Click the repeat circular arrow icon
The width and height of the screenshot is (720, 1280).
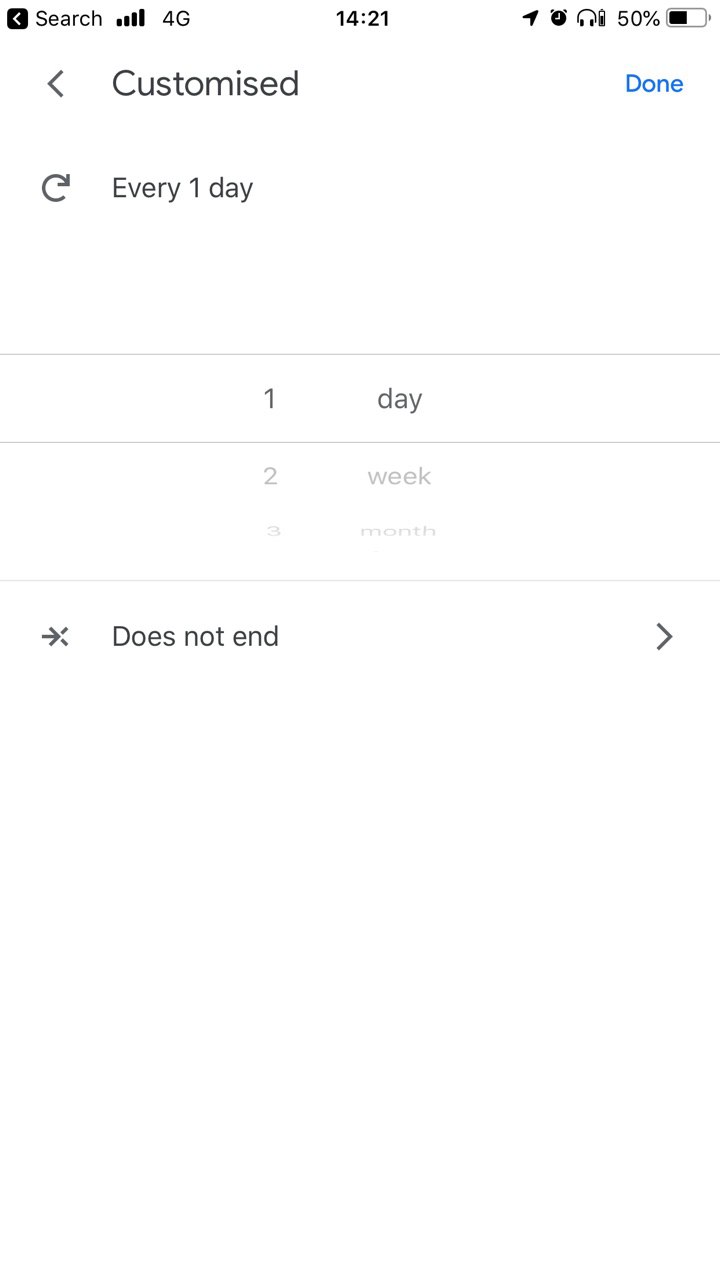coord(55,188)
